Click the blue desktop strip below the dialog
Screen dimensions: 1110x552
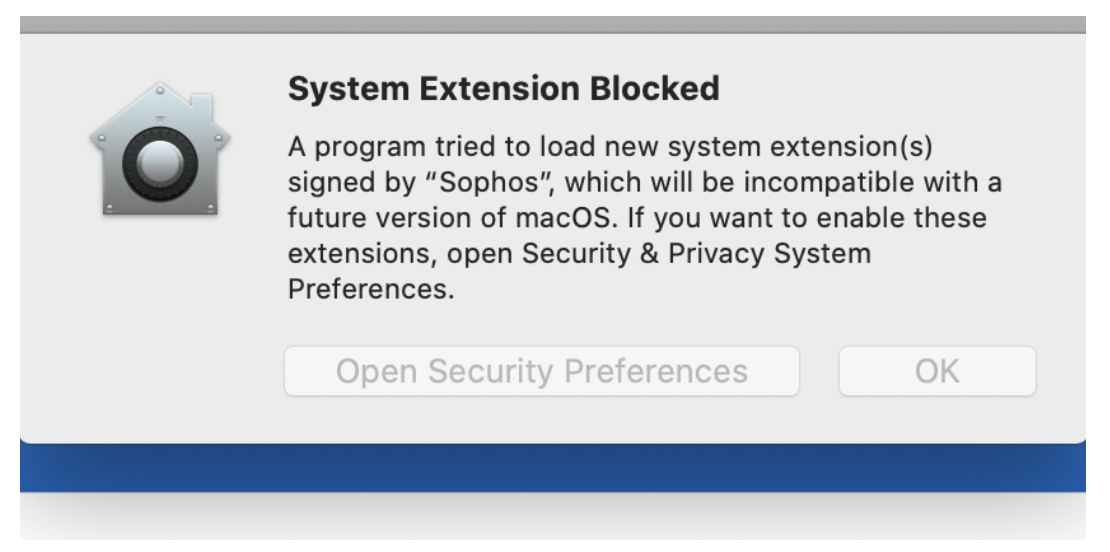tap(552, 468)
